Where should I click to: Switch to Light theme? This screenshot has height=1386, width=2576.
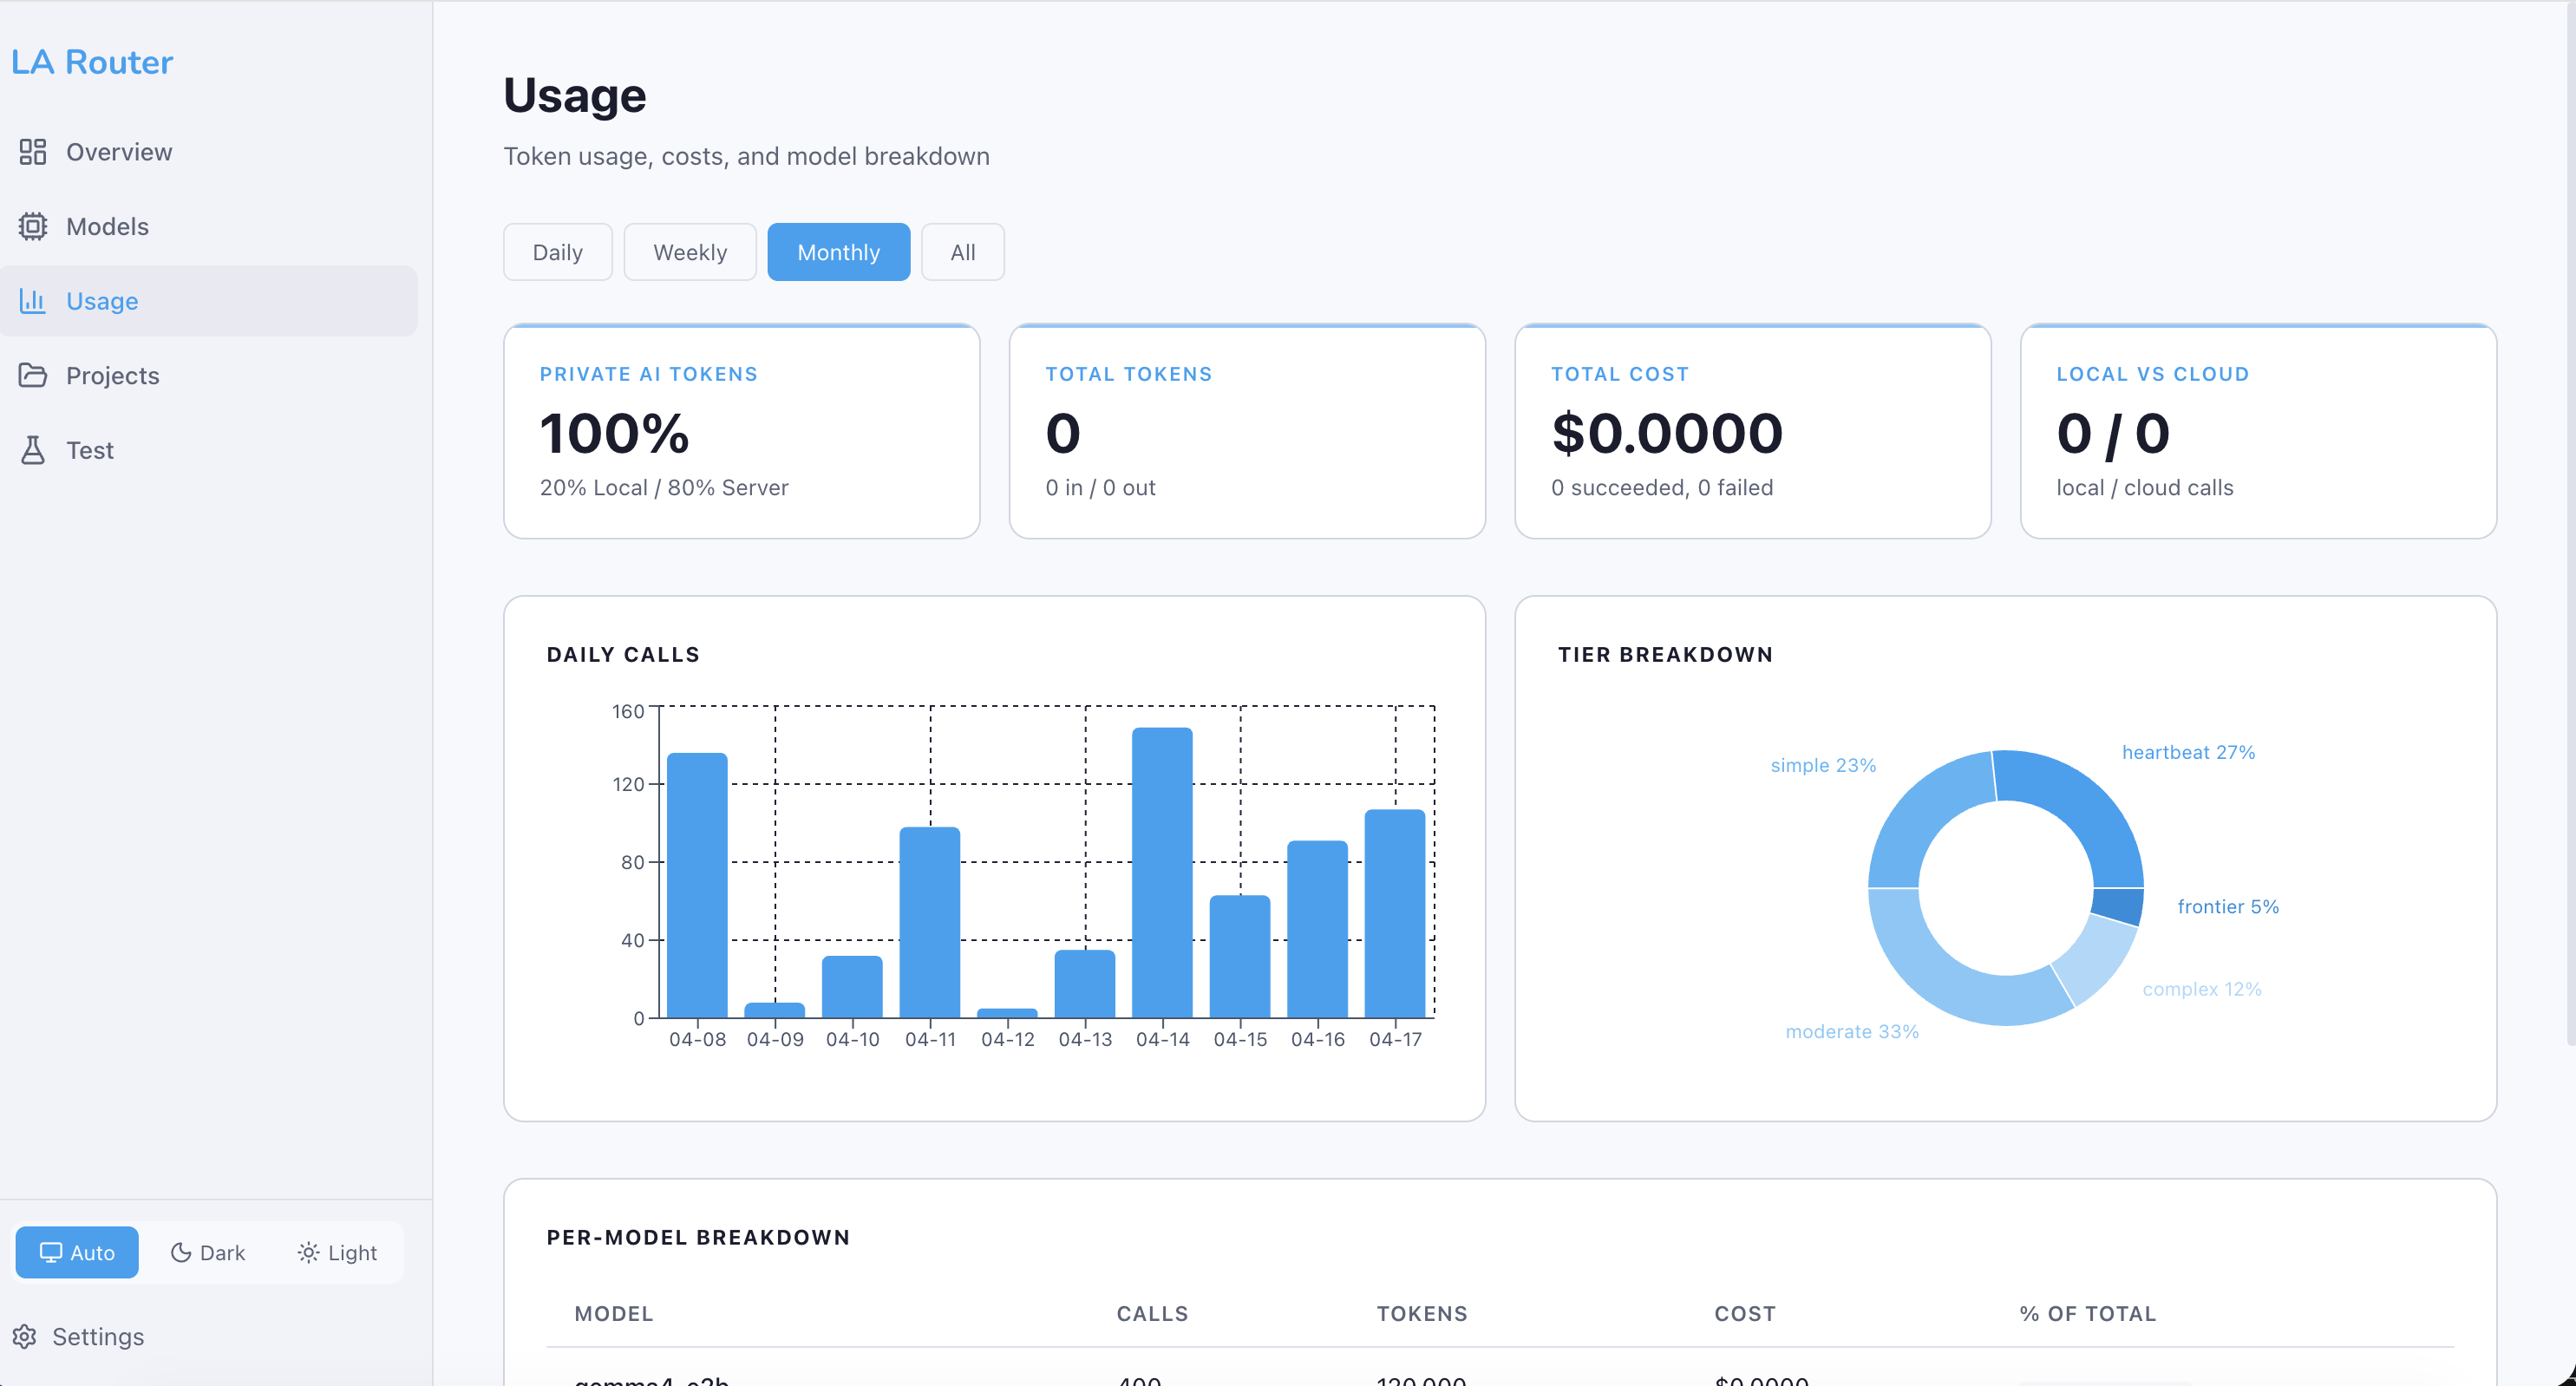click(337, 1252)
